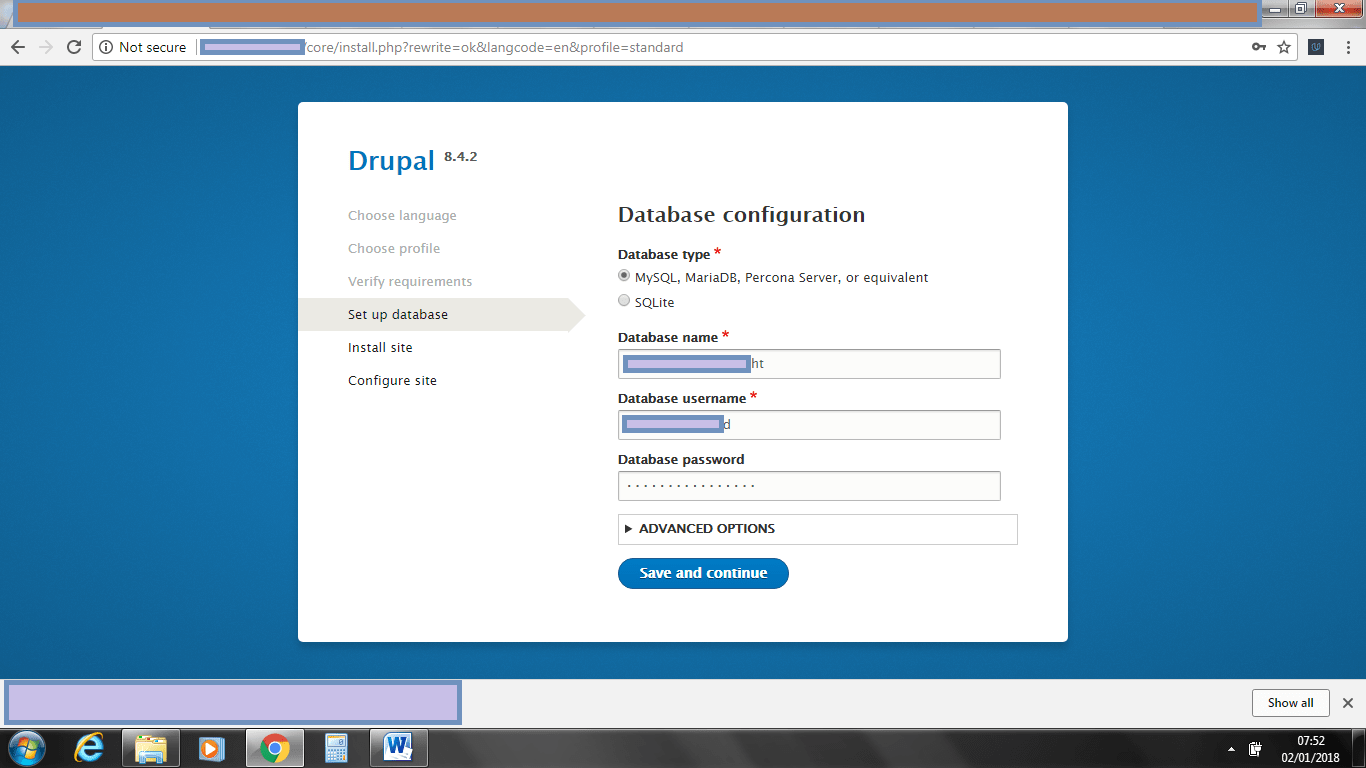The height and width of the screenshot is (768, 1366).
Task: Close the downloads bar
Action: point(1347,703)
